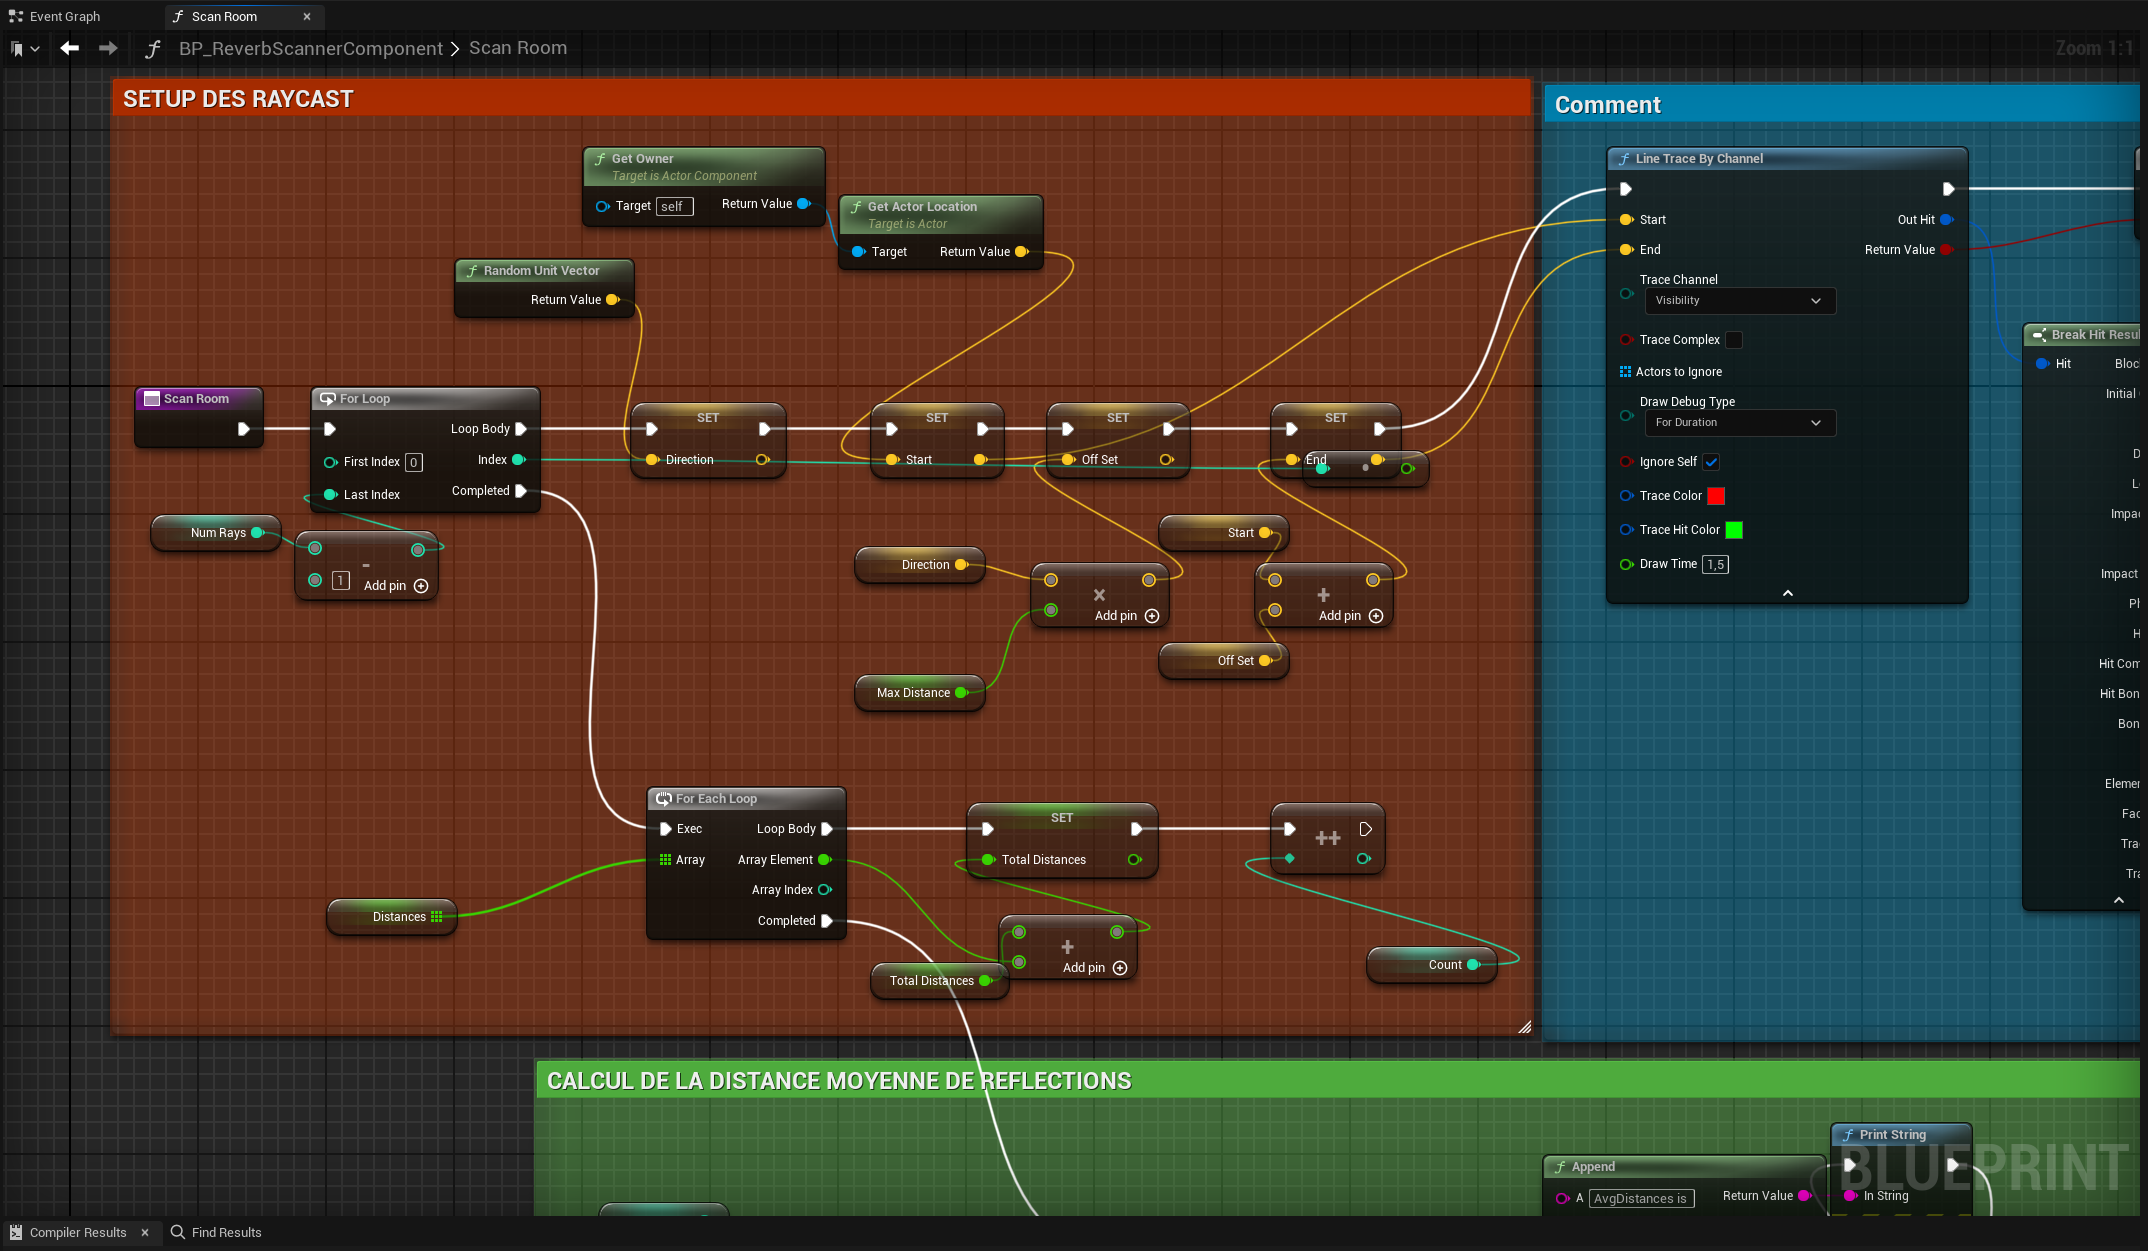
Task: Open the Draw Debug Type dropdown
Action: pyautogui.click(x=1739, y=423)
